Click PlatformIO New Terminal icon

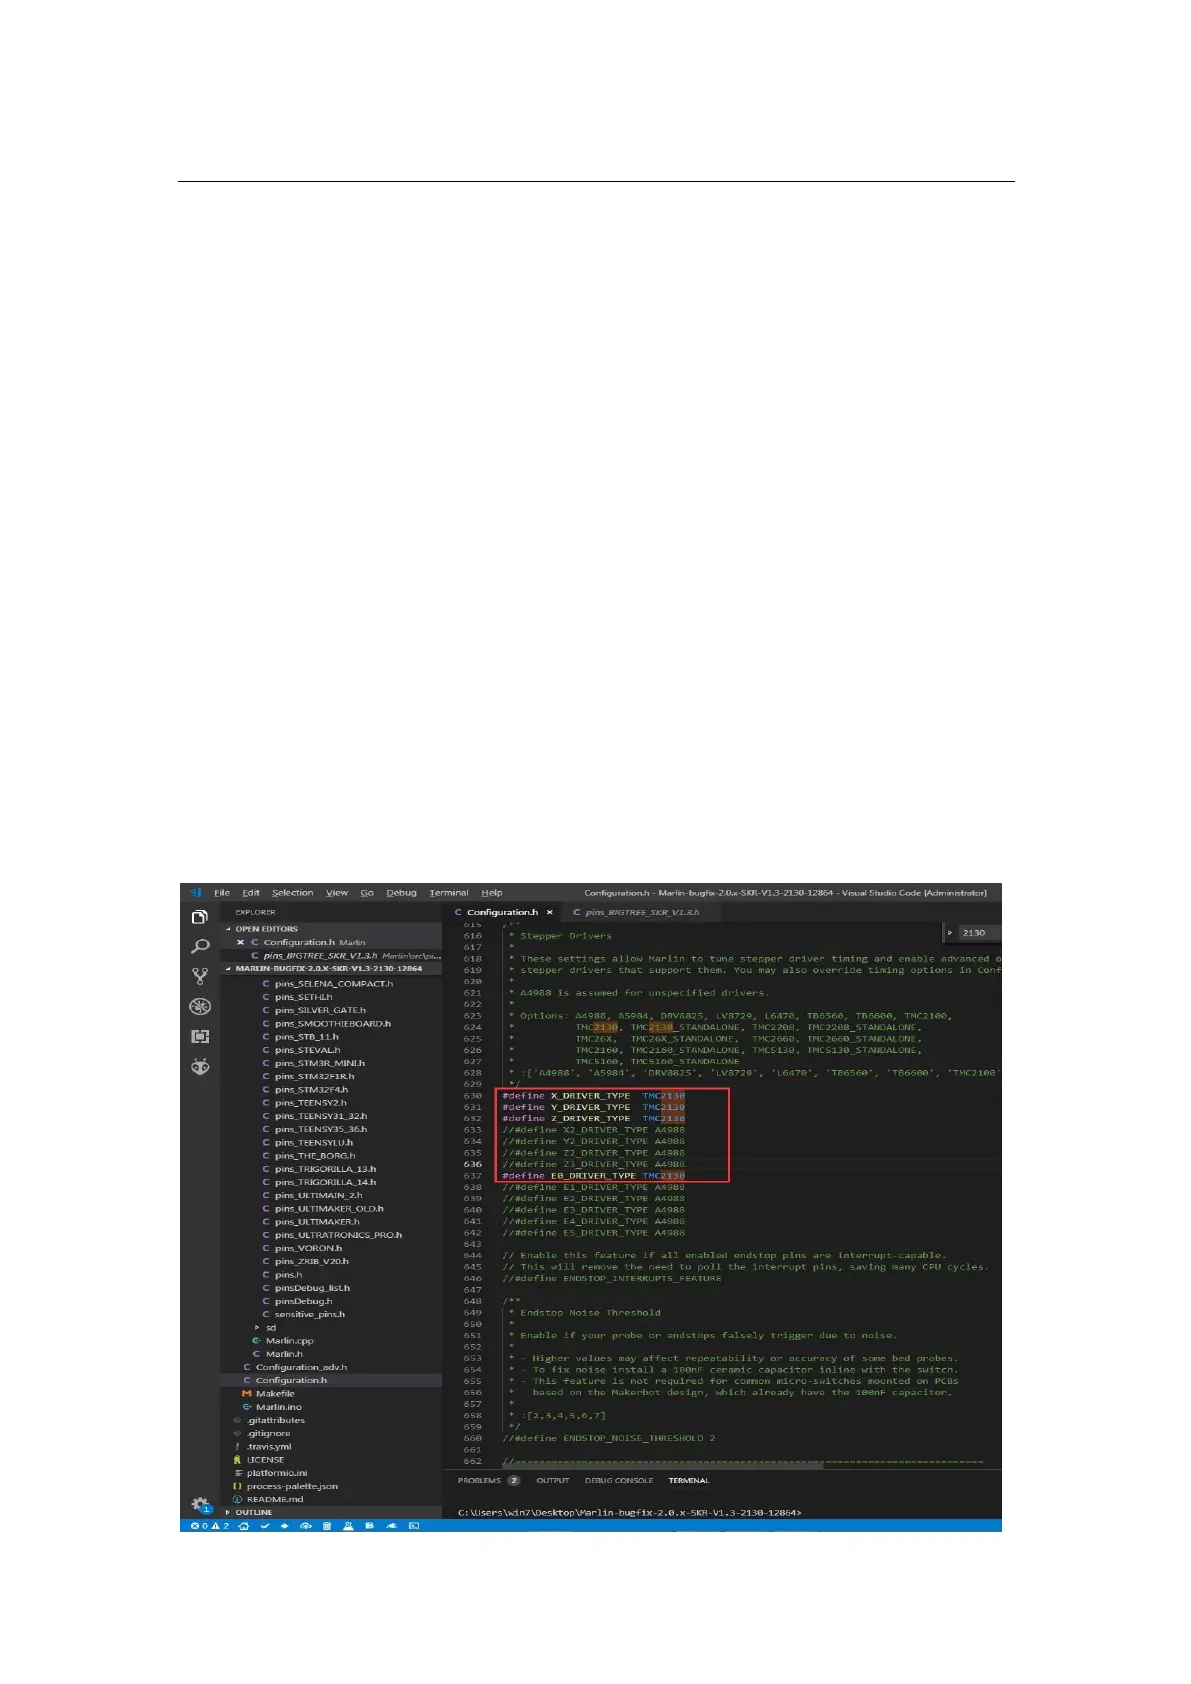click(414, 1526)
